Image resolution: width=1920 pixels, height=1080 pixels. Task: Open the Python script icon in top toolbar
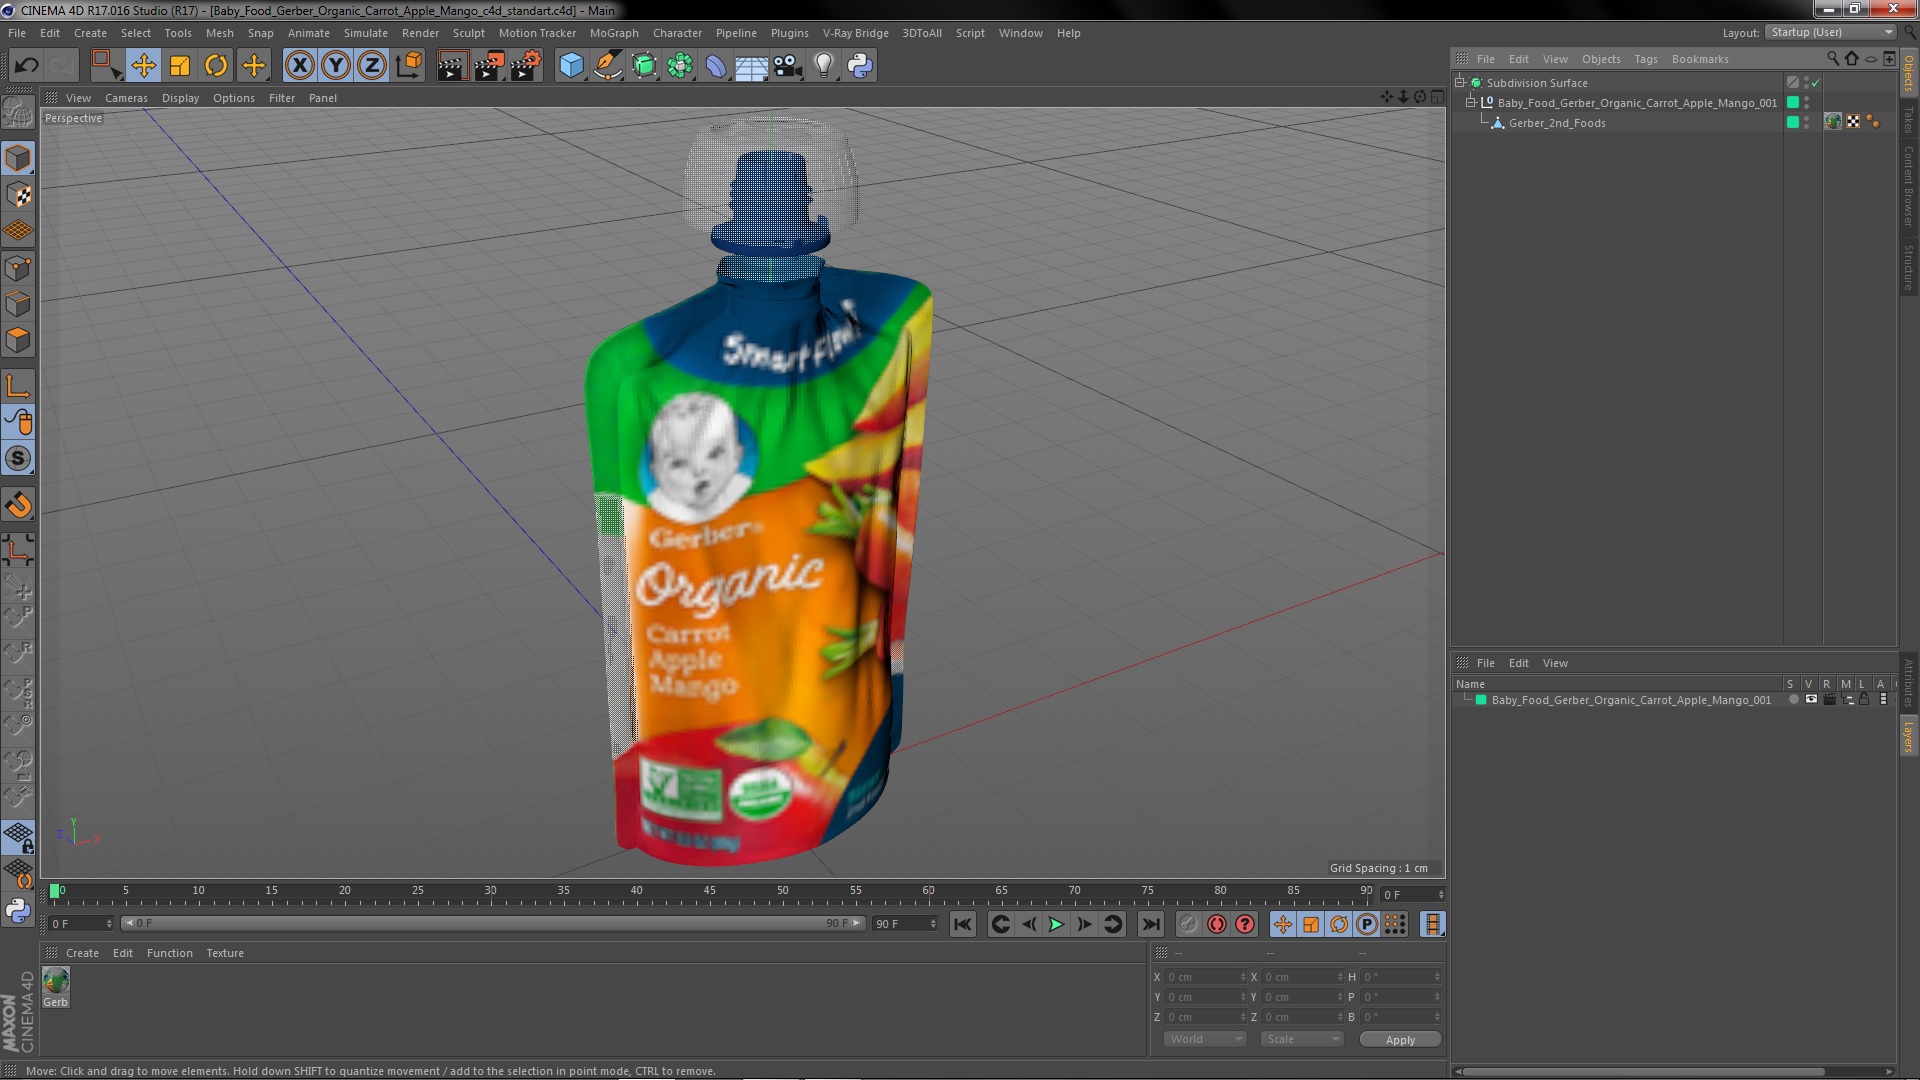tap(860, 66)
